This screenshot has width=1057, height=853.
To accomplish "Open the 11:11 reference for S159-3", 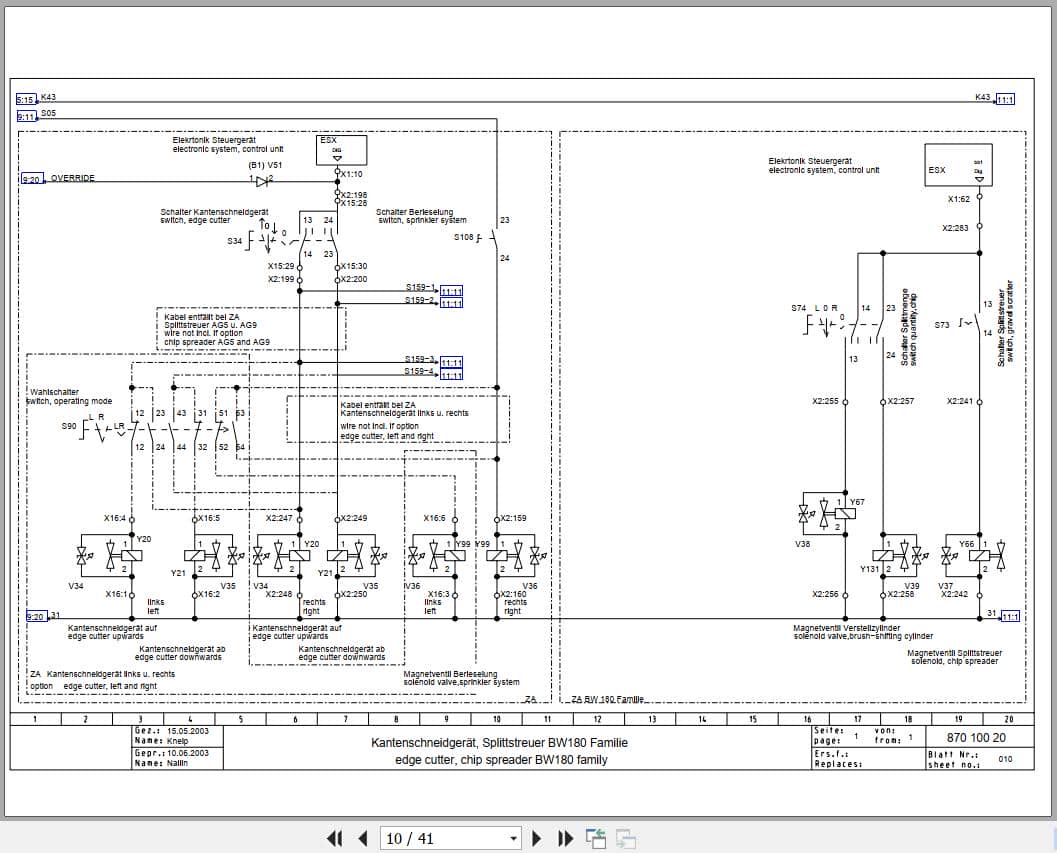I will point(452,363).
